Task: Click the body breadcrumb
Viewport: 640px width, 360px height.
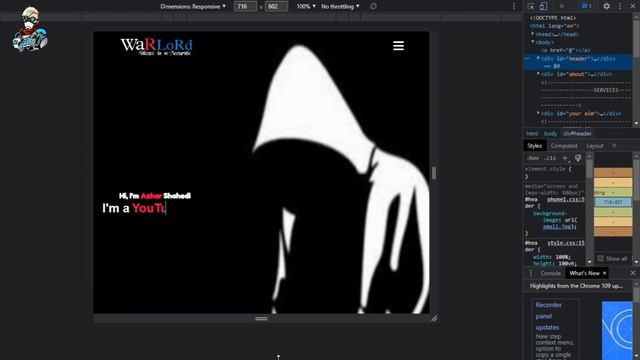Action: click(550, 133)
